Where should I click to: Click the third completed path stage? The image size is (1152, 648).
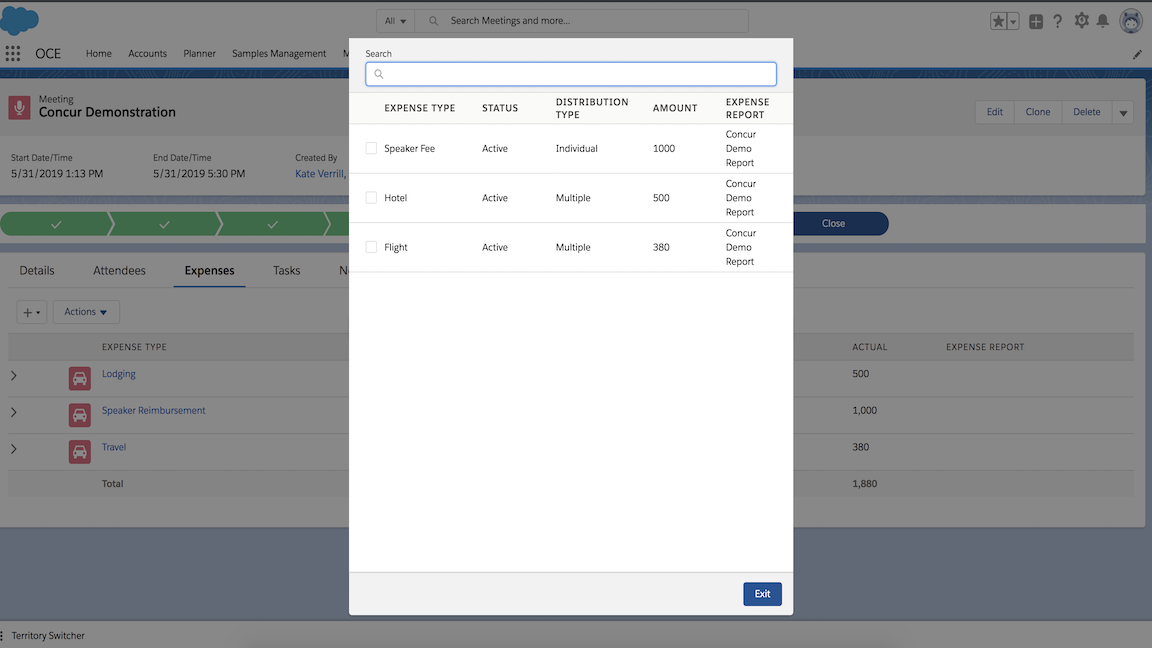[272, 224]
